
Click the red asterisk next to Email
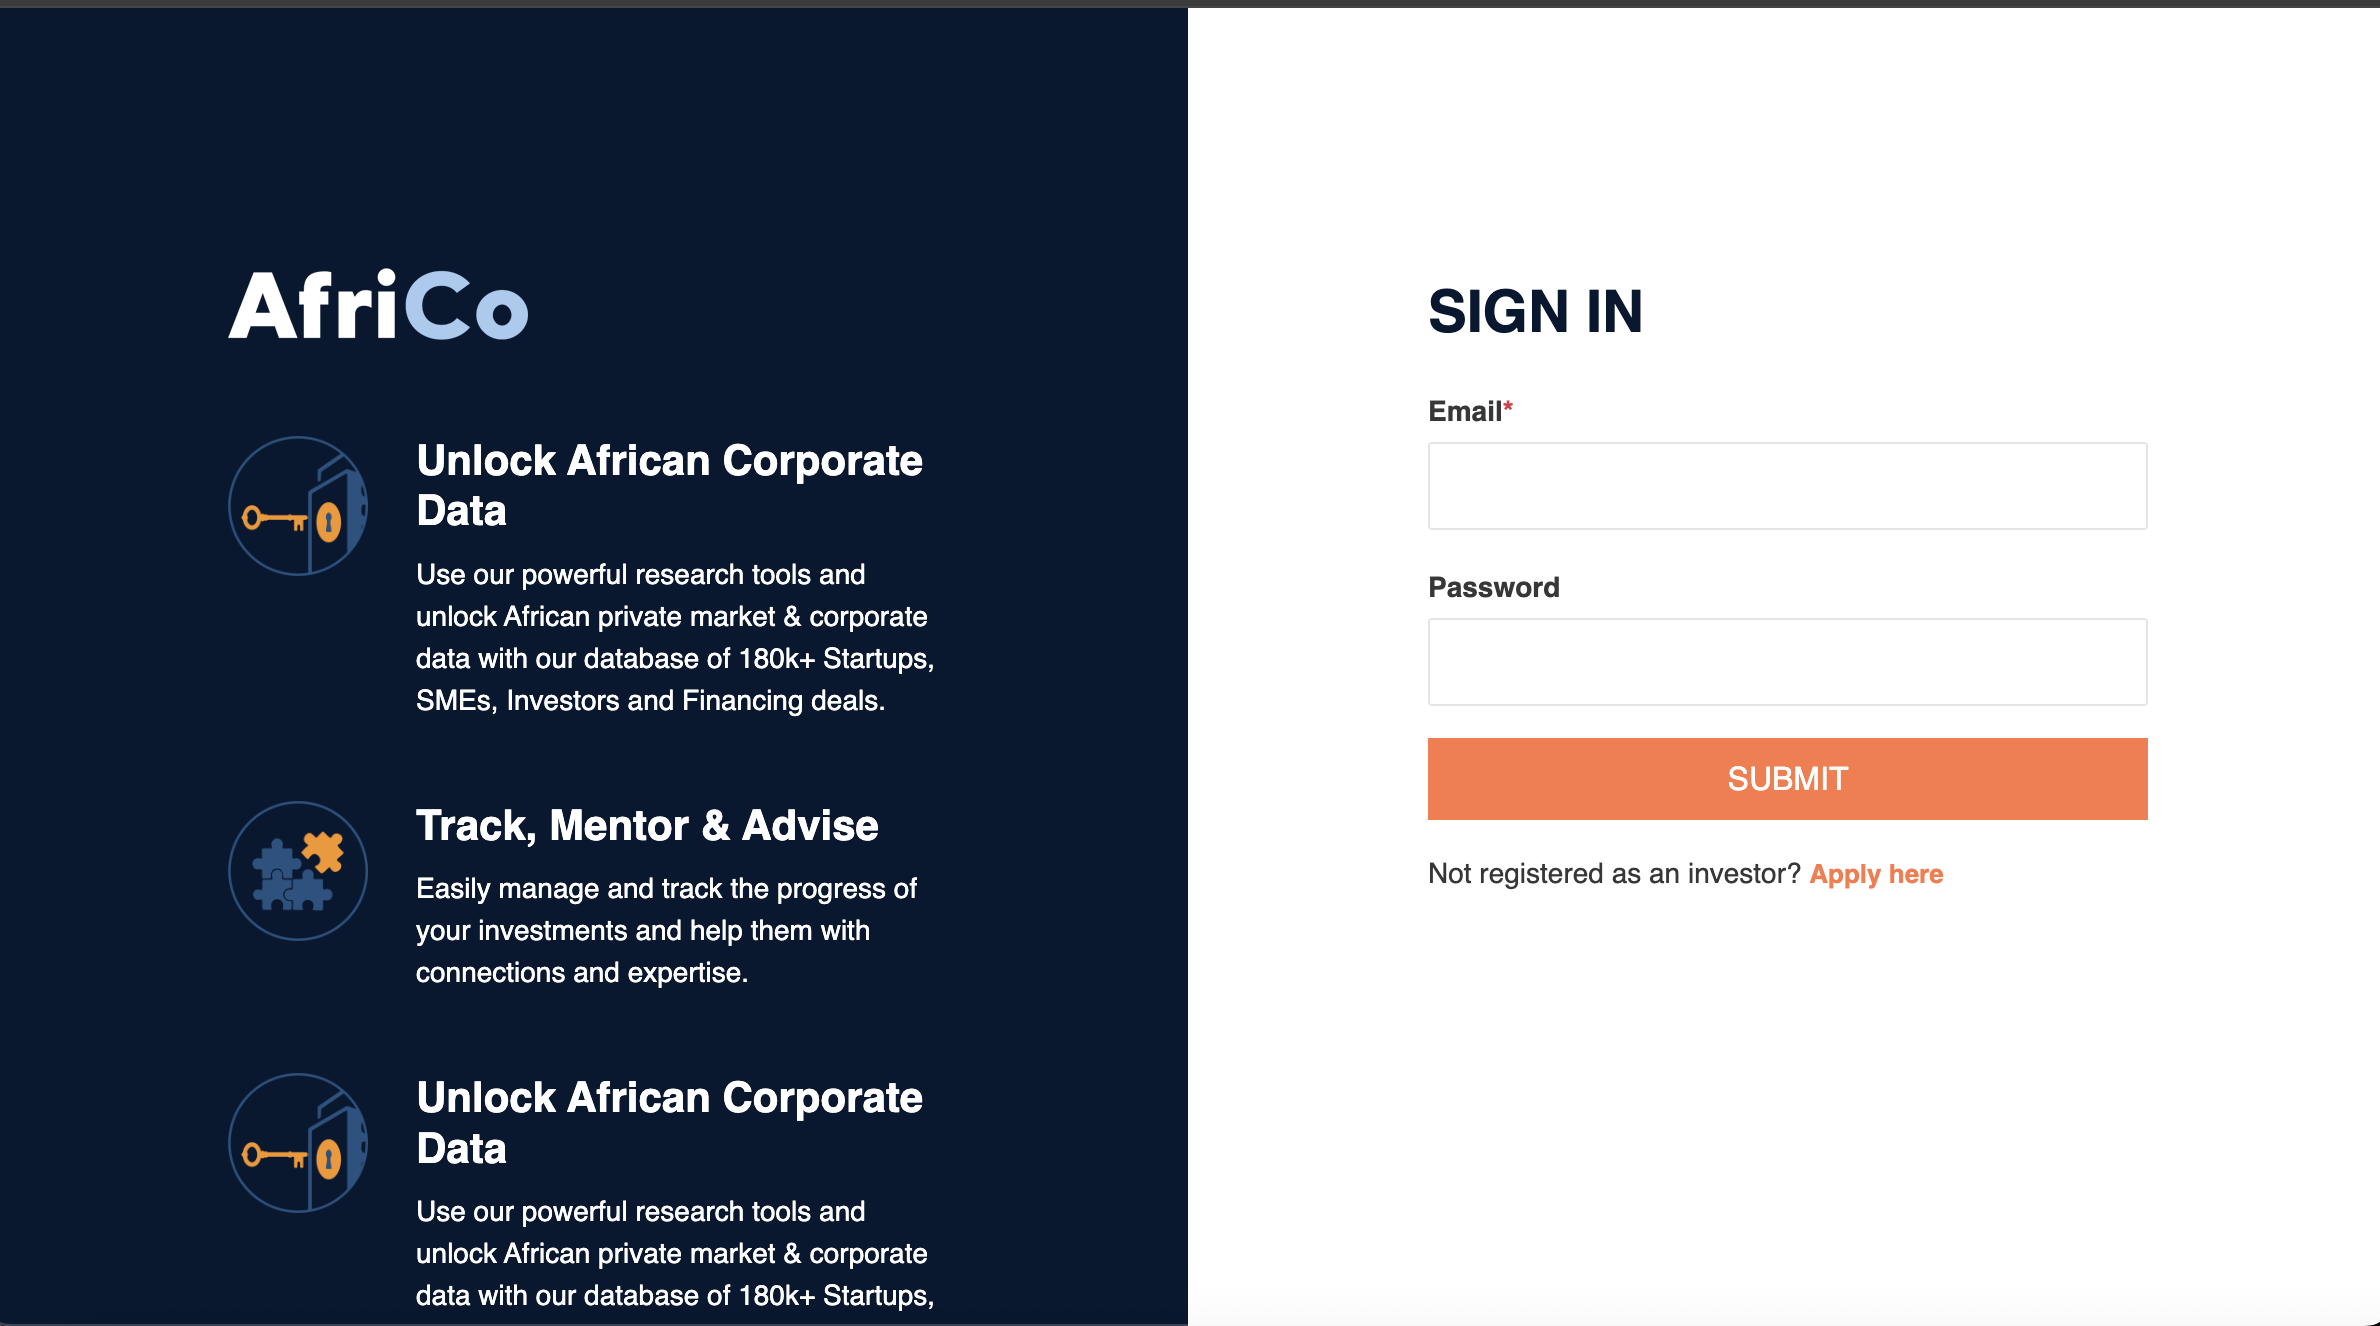coord(1509,405)
